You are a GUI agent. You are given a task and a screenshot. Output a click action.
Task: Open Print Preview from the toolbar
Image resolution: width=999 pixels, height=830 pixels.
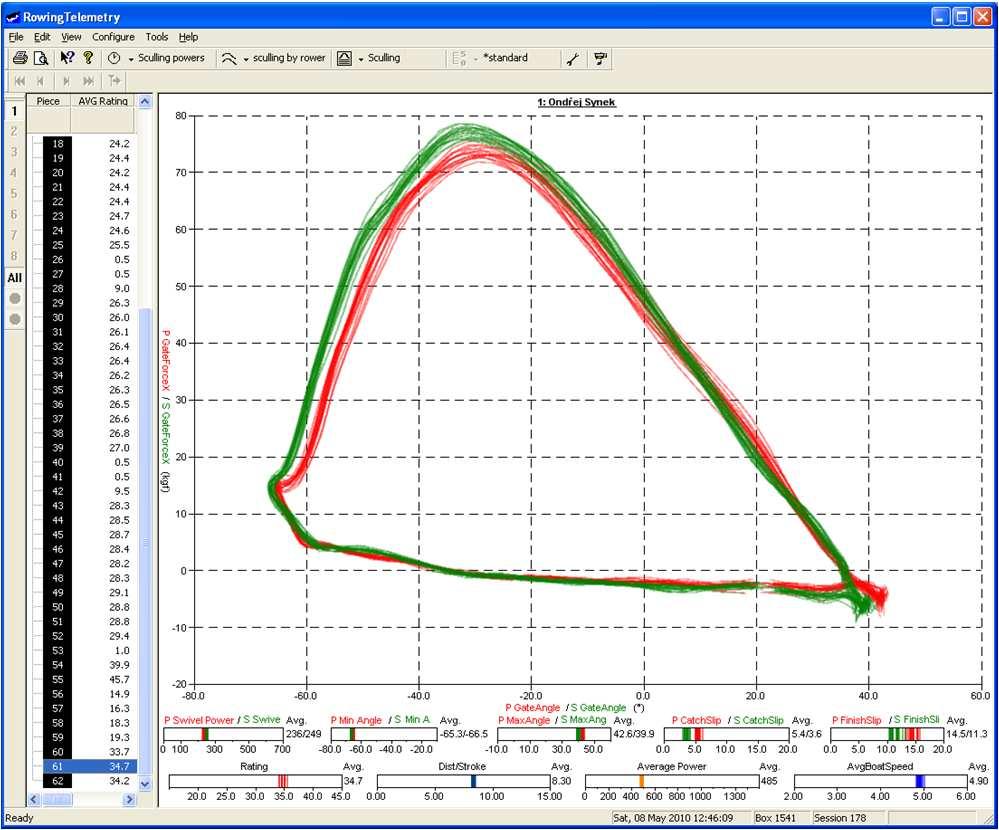point(41,58)
